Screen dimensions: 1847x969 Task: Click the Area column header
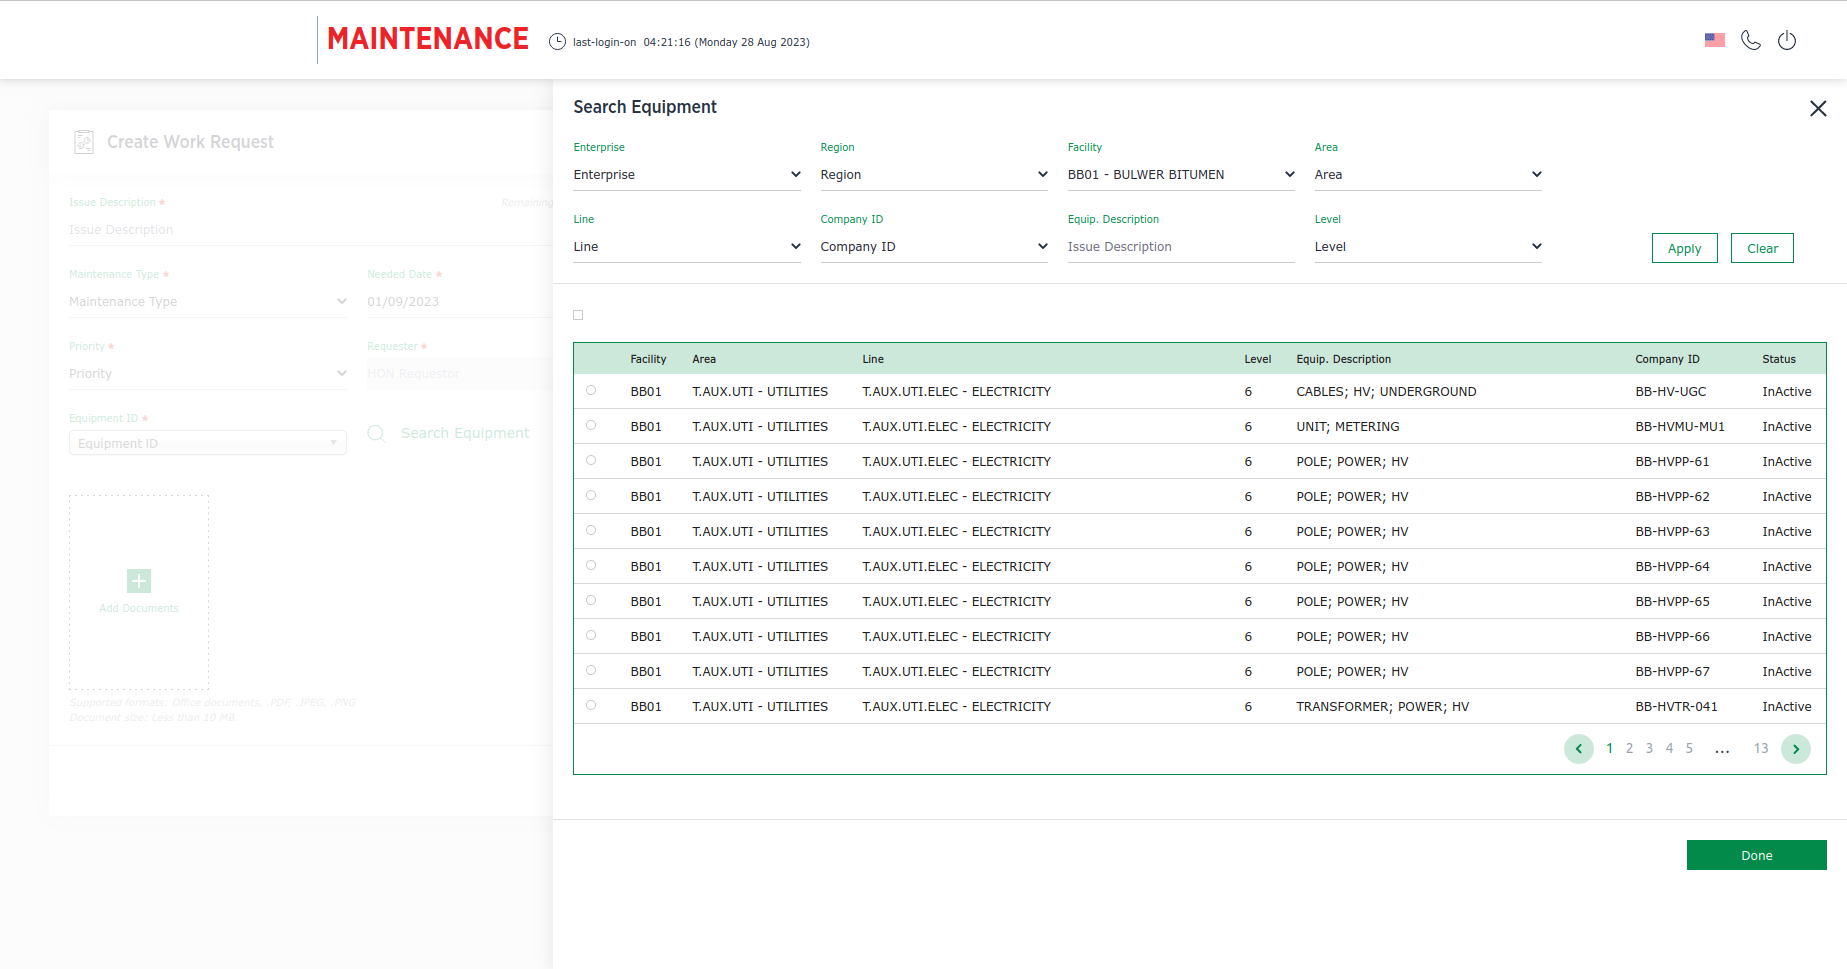pyautogui.click(x=704, y=359)
